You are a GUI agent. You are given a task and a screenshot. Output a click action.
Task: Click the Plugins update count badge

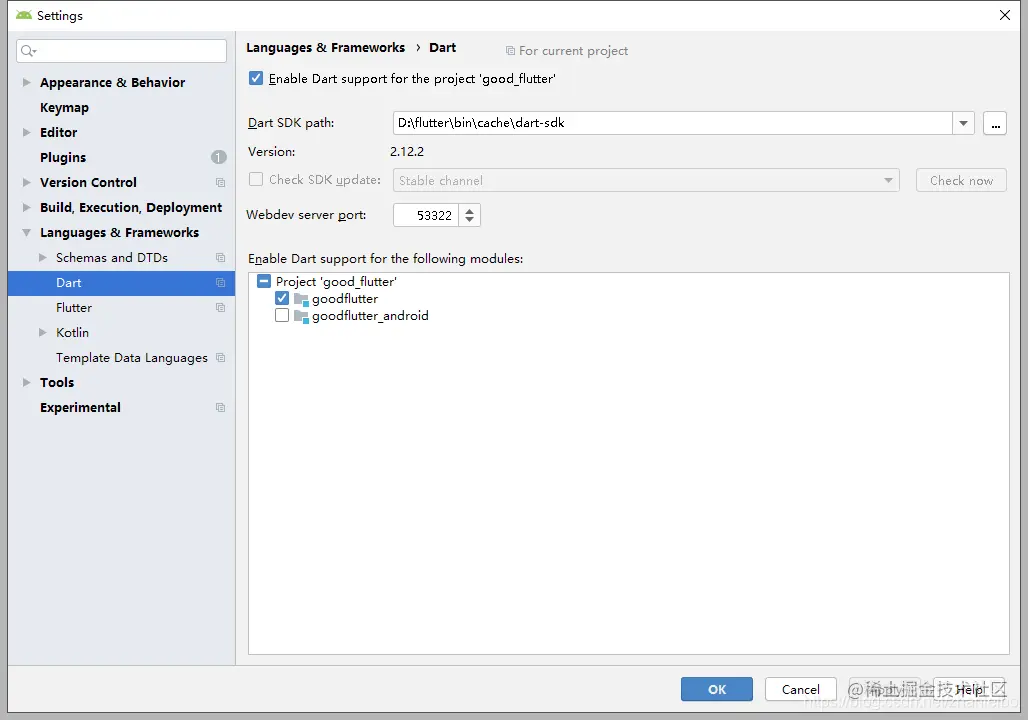click(x=218, y=157)
